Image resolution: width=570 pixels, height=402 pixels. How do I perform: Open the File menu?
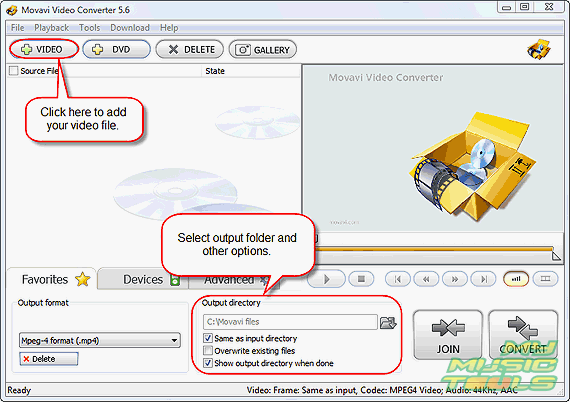point(17,28)
